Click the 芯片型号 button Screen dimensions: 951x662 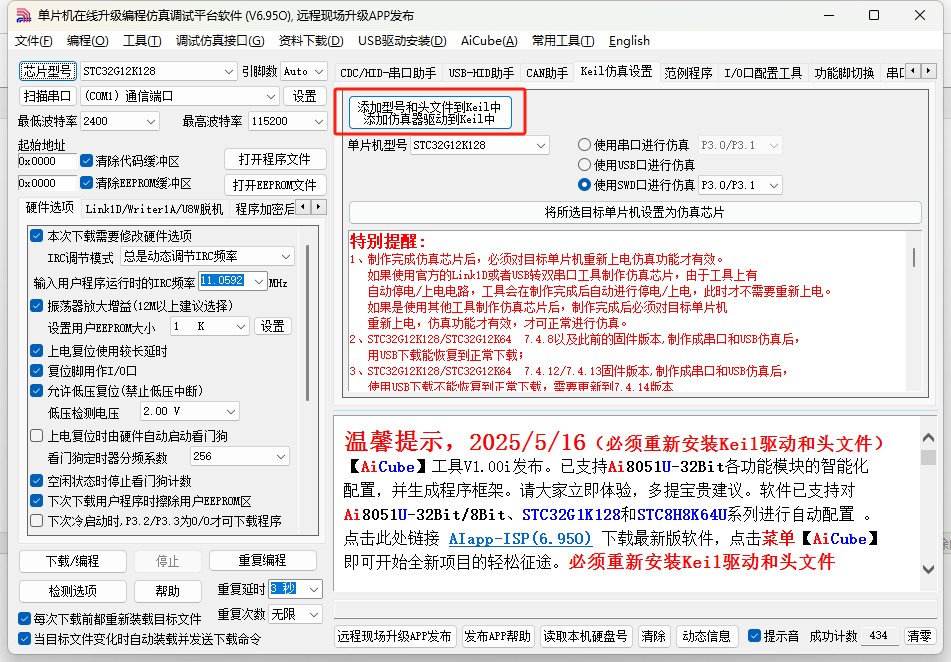[x=48, y=71]
